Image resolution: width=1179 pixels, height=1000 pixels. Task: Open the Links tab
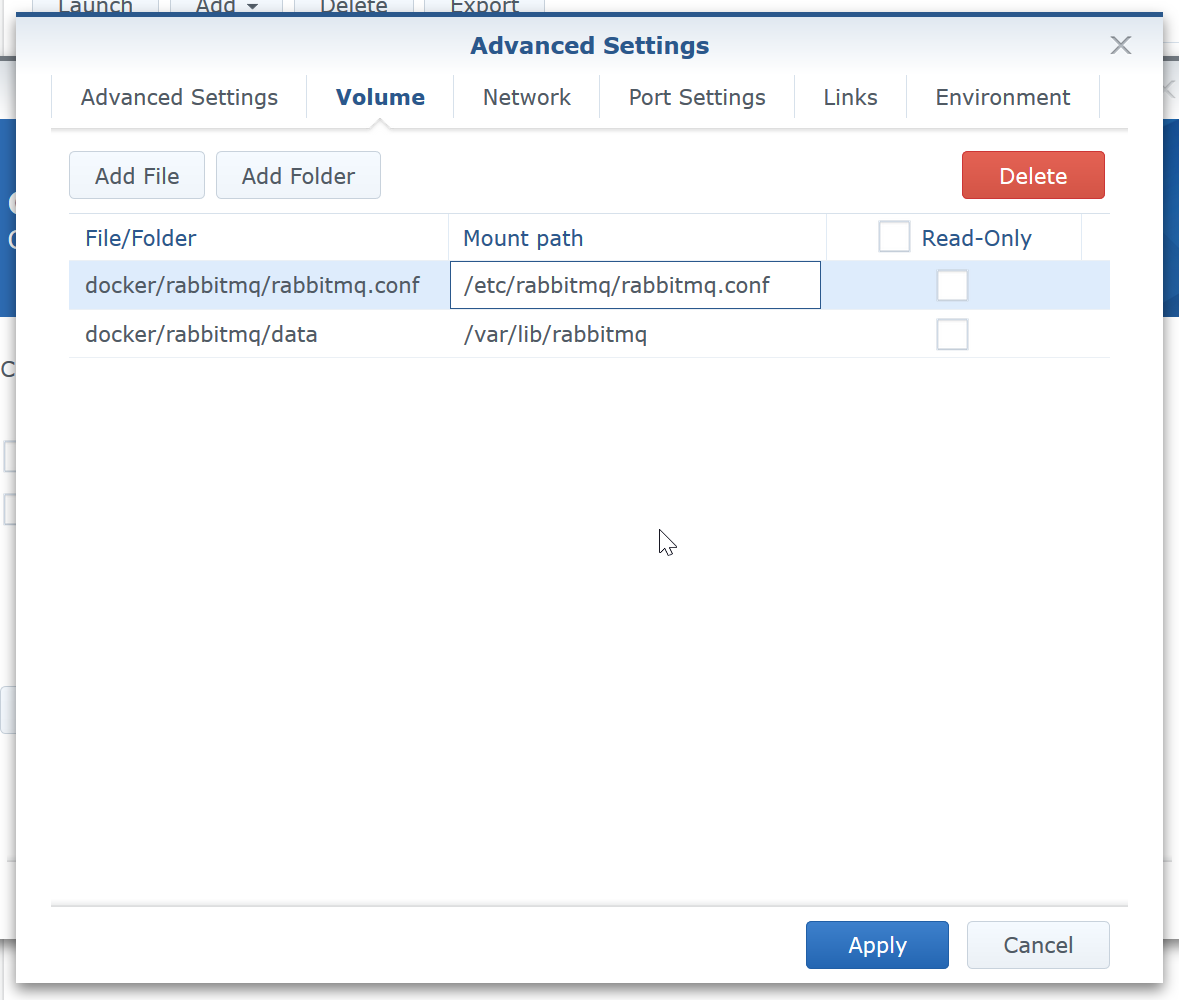tap(850, 98)
